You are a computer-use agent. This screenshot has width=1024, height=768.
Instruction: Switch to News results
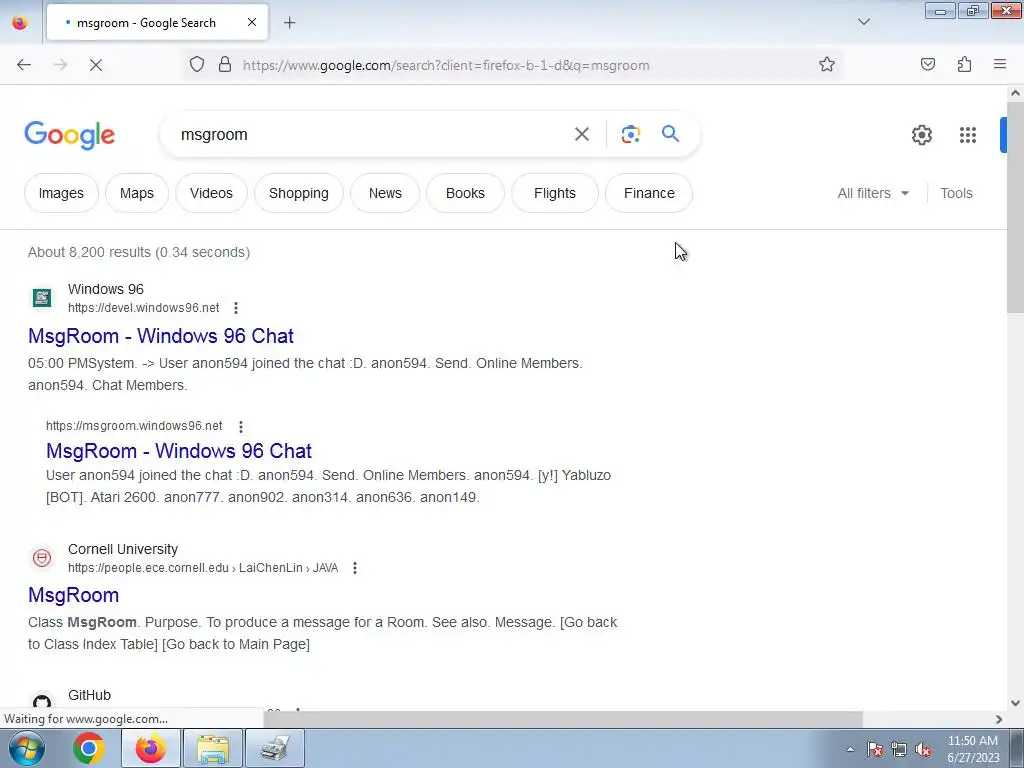(x=385, y=193)
